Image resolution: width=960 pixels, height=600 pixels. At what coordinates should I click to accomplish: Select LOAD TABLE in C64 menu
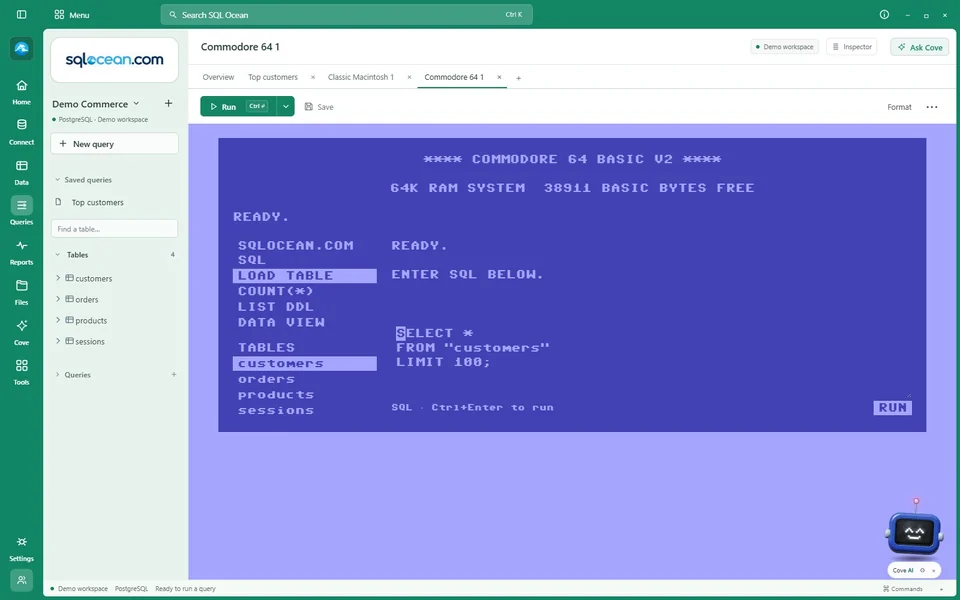point(304,276)
